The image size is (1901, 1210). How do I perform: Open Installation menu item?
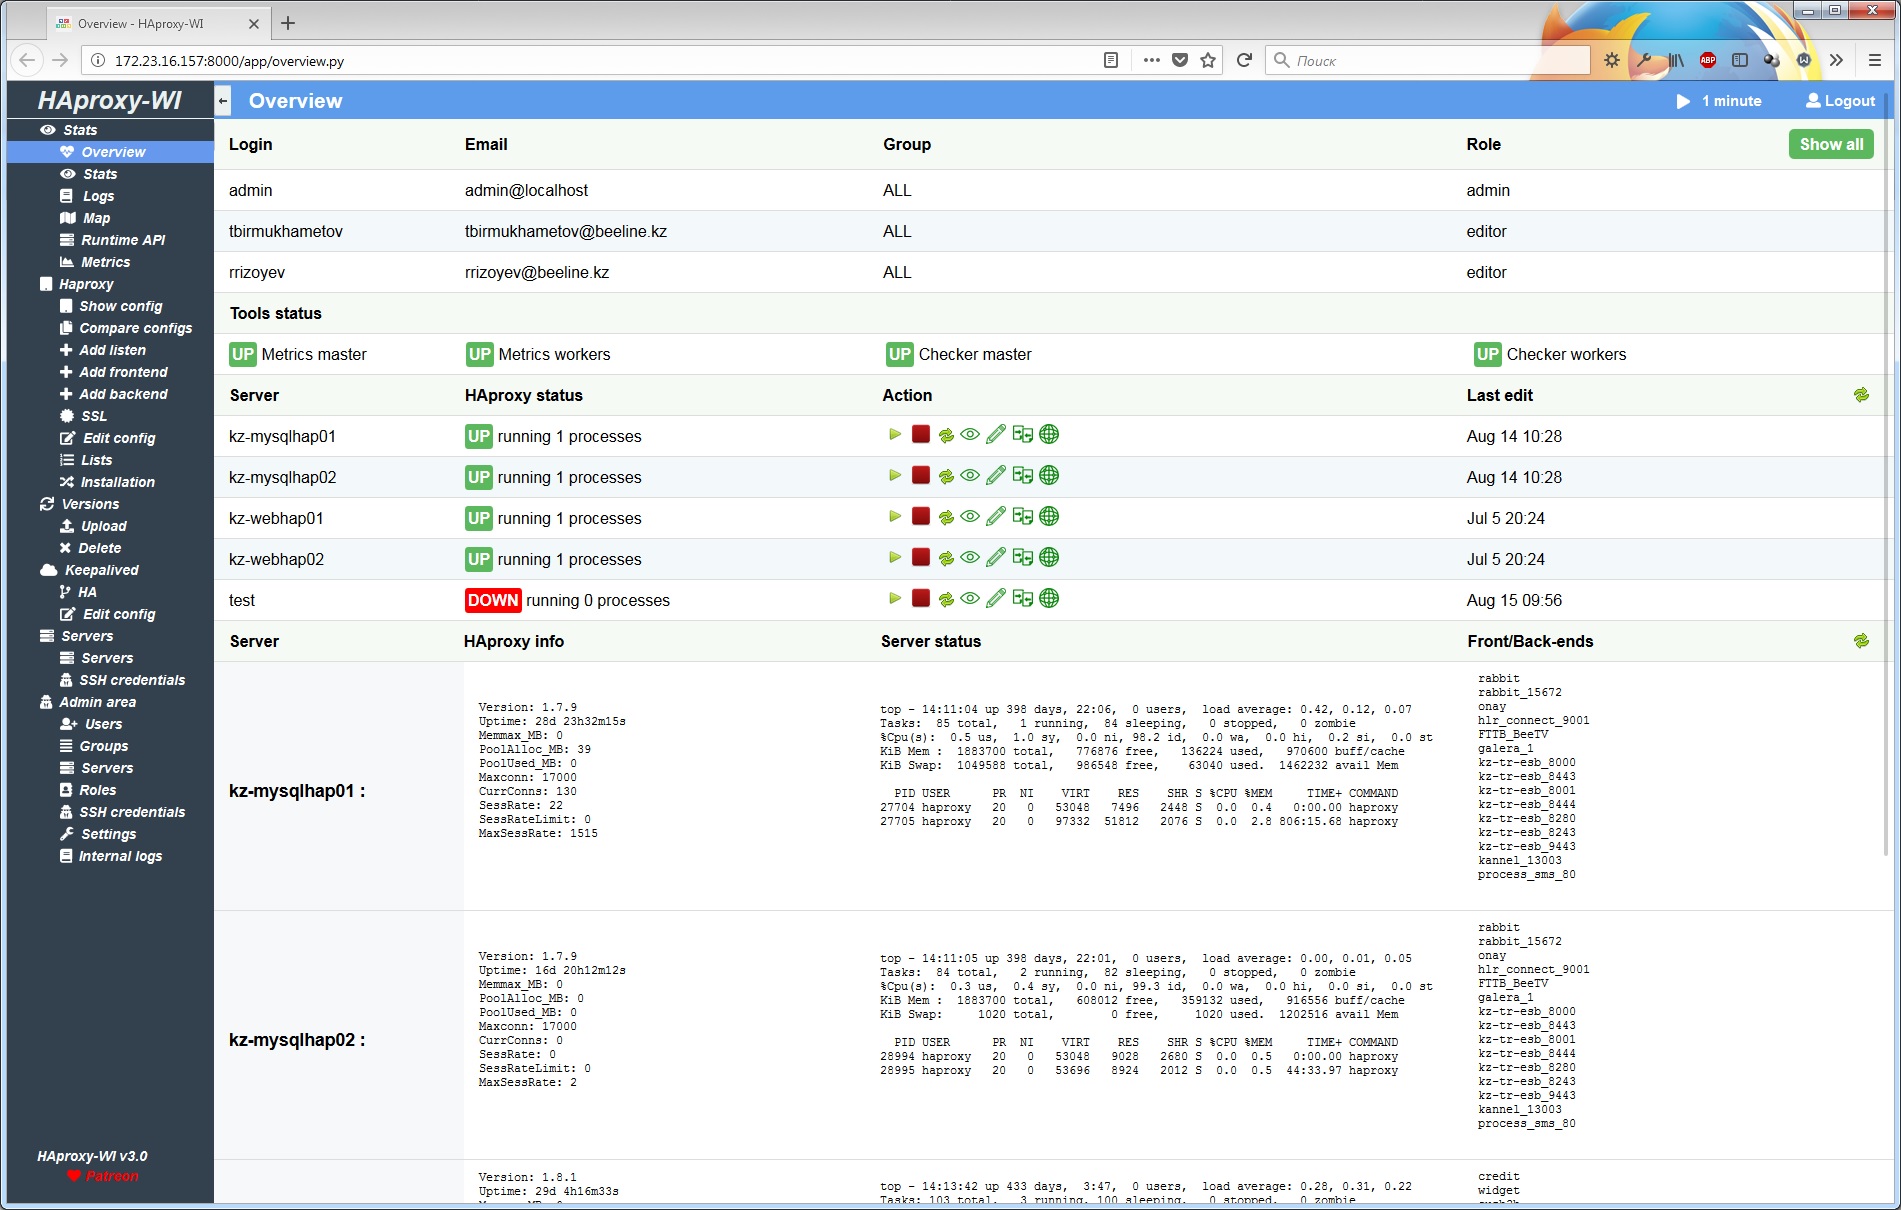pyautogui.click(x=107, y=482)
